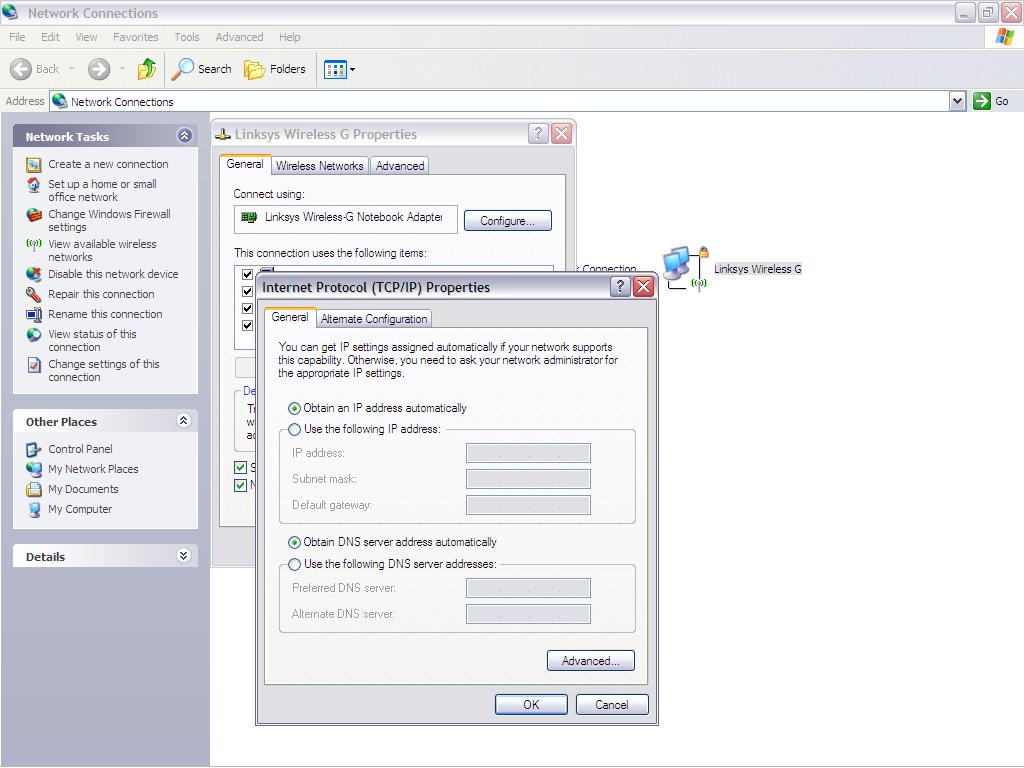Toggle first item checkbox in connection items list

[x=248, y=274]
